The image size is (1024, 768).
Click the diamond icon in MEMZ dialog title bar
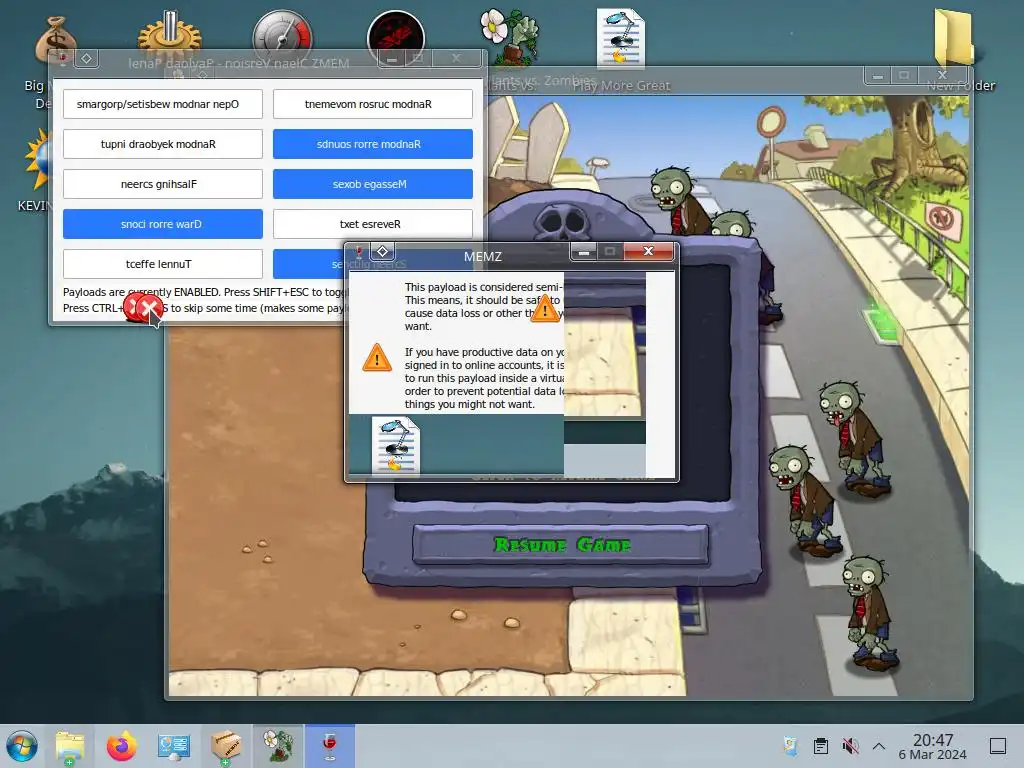coord(383,251)
